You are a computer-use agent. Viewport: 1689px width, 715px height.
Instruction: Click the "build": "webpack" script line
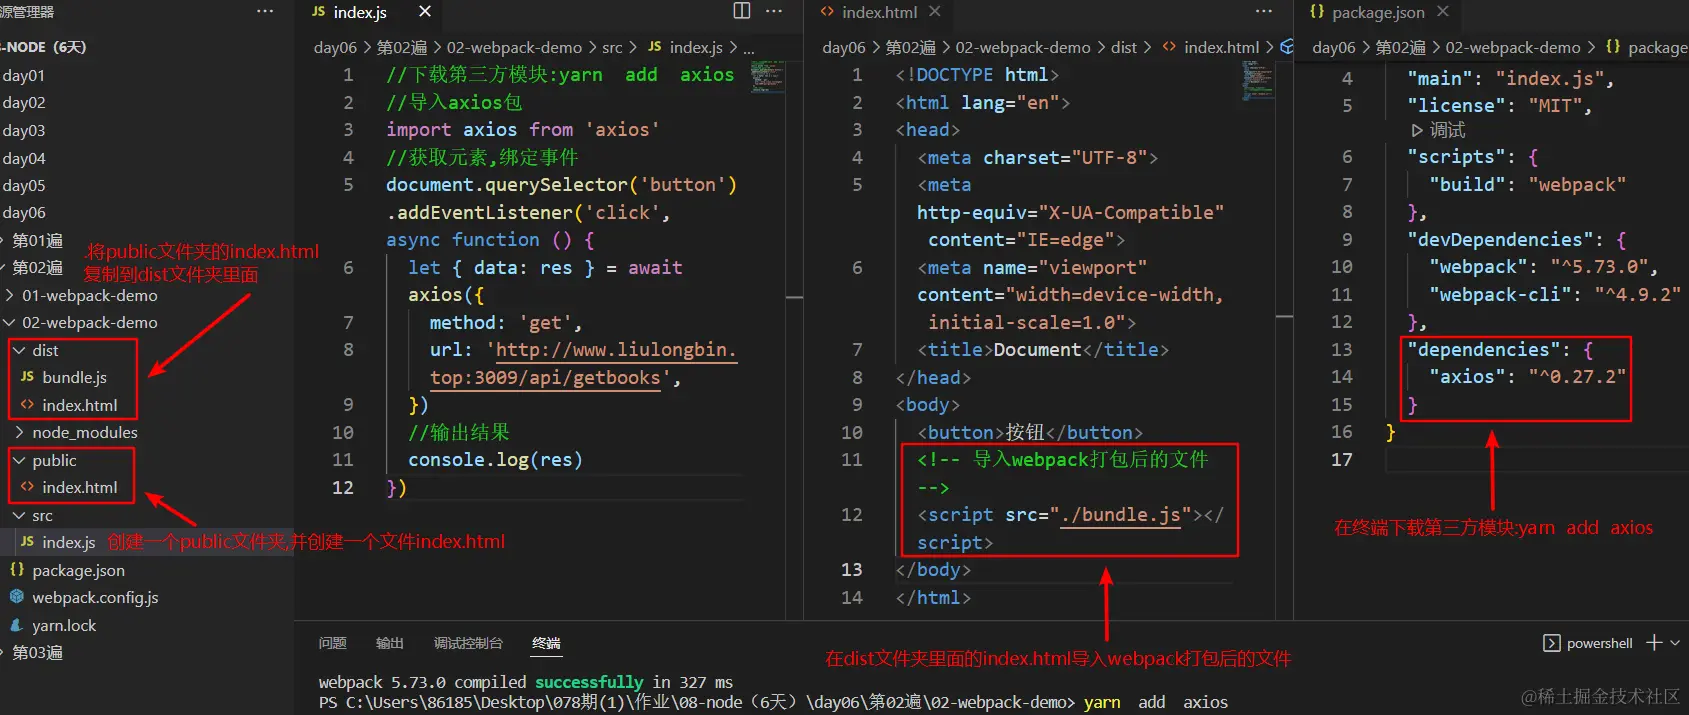tap(1527, 184)
